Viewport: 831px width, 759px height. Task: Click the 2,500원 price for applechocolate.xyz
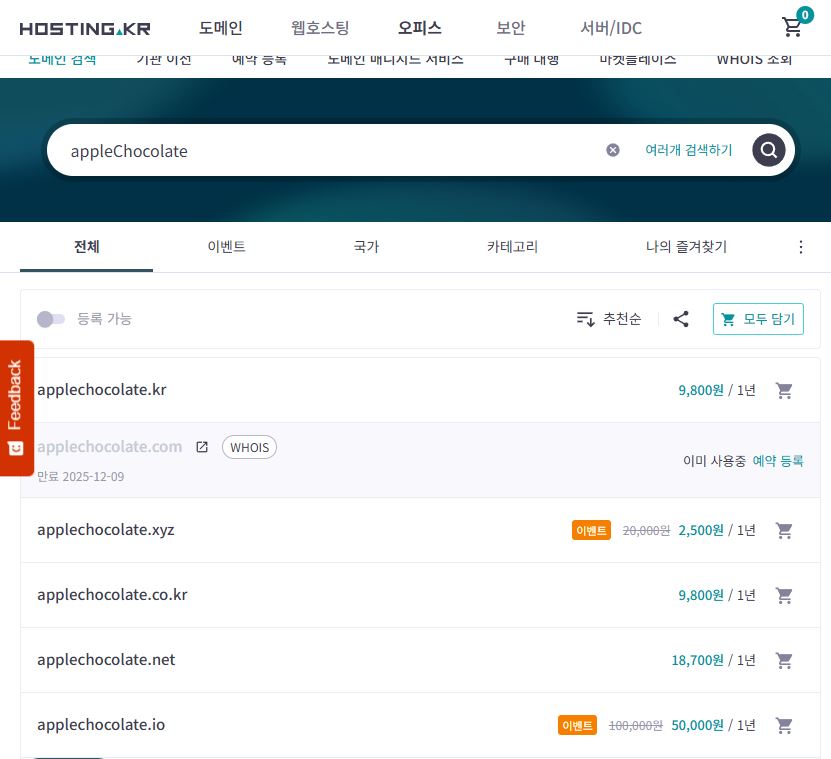point(701,530)
